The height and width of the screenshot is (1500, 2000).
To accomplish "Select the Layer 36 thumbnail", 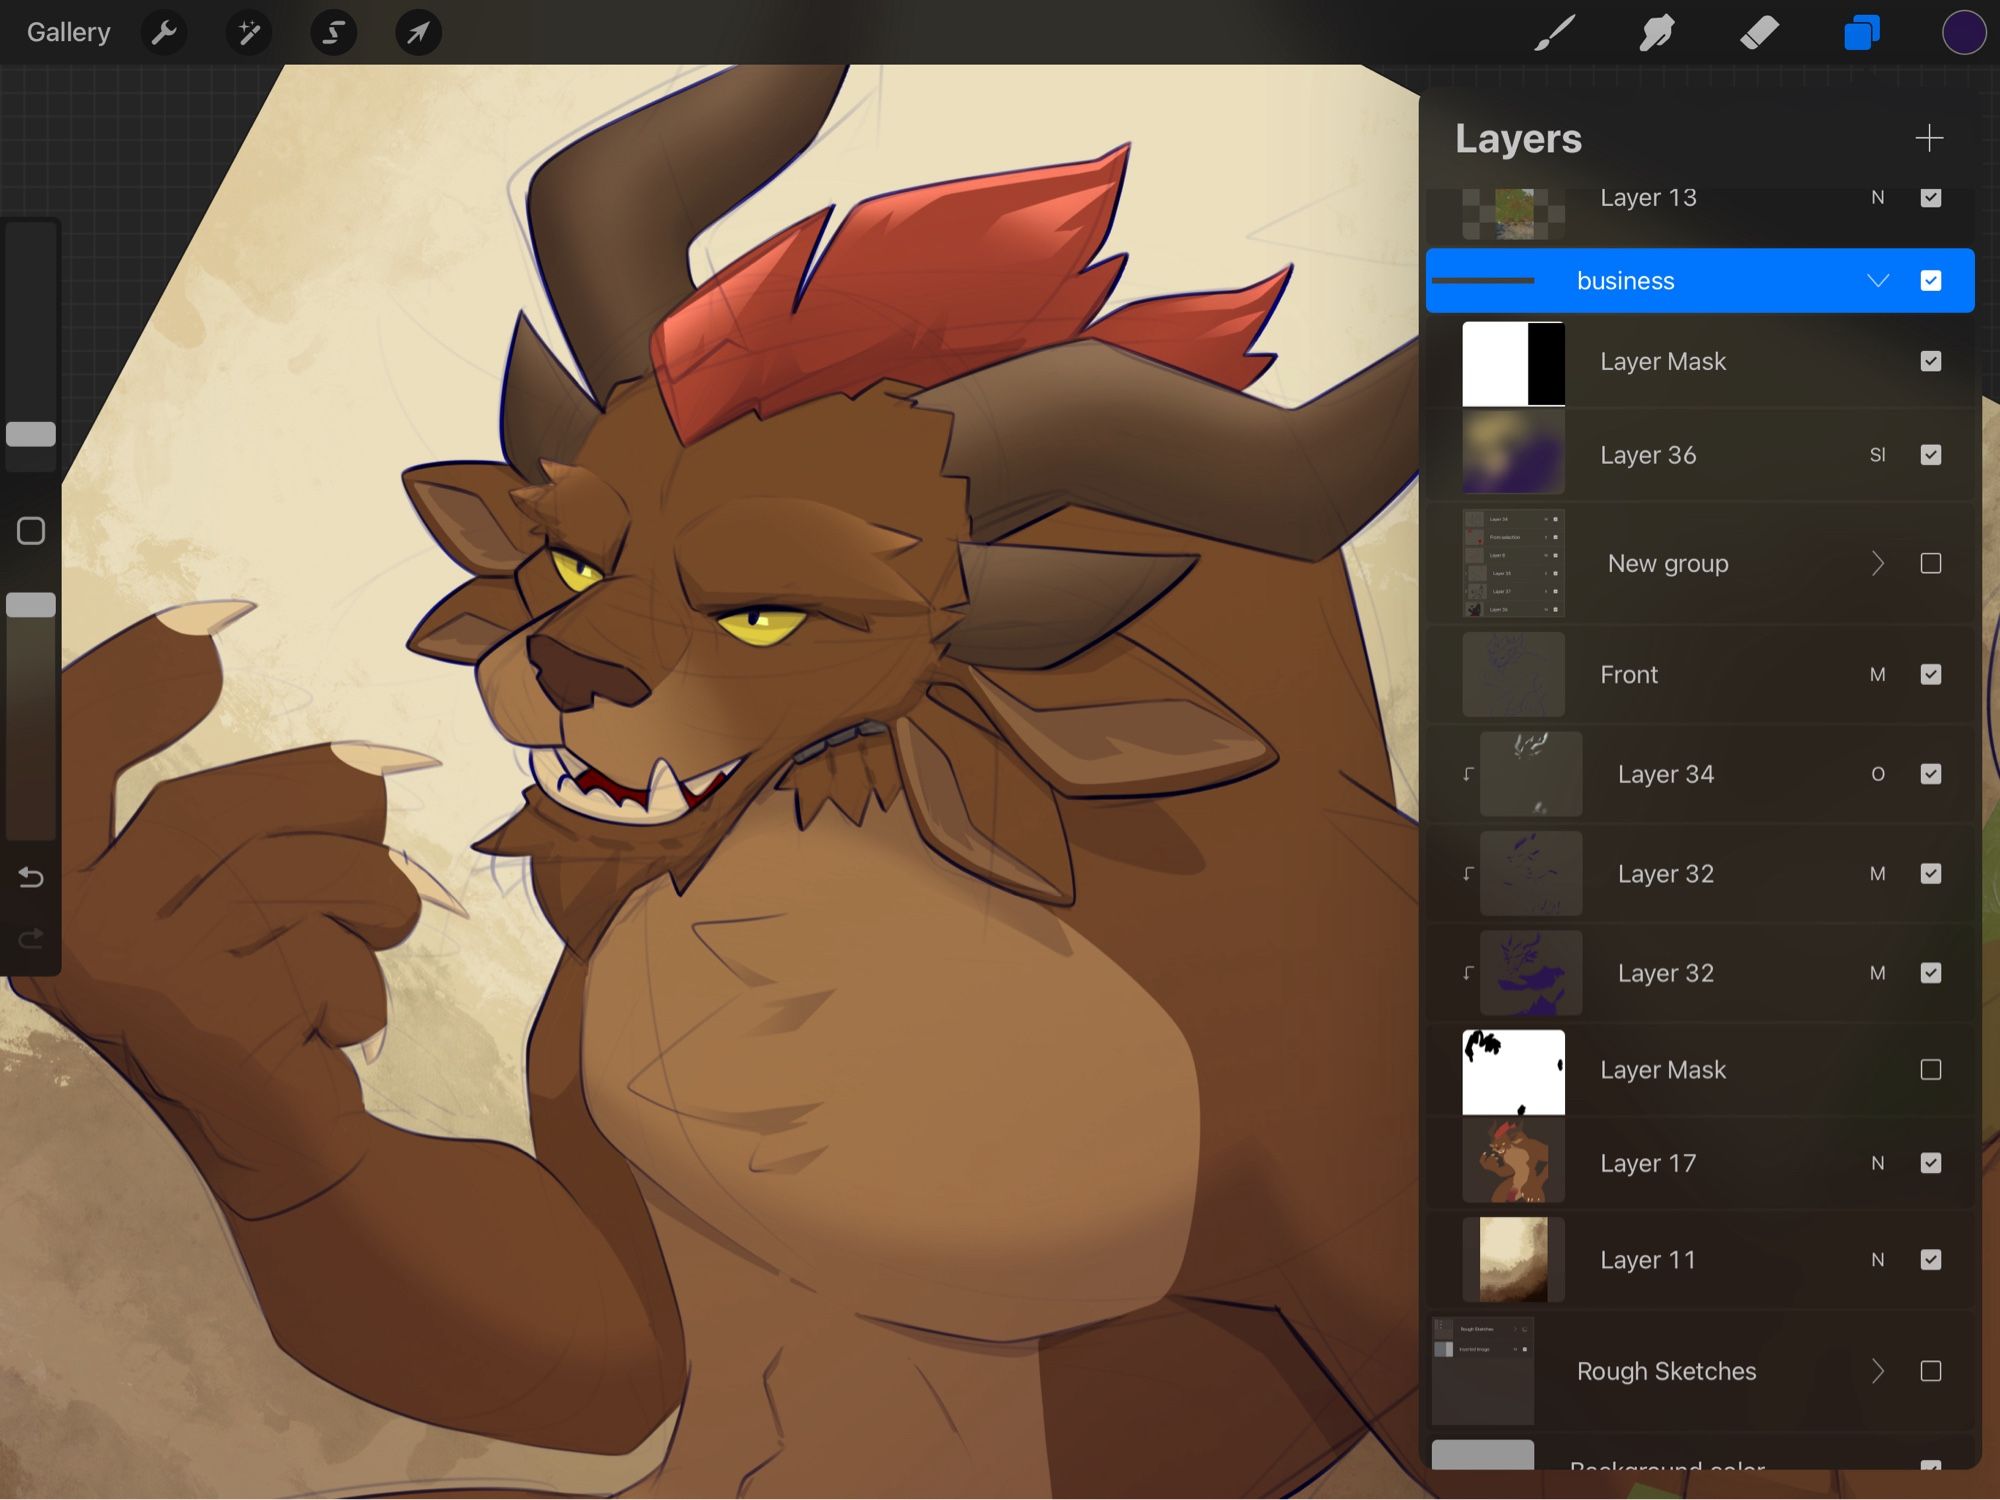I will pyautogui.click(x=1513, y=455).
